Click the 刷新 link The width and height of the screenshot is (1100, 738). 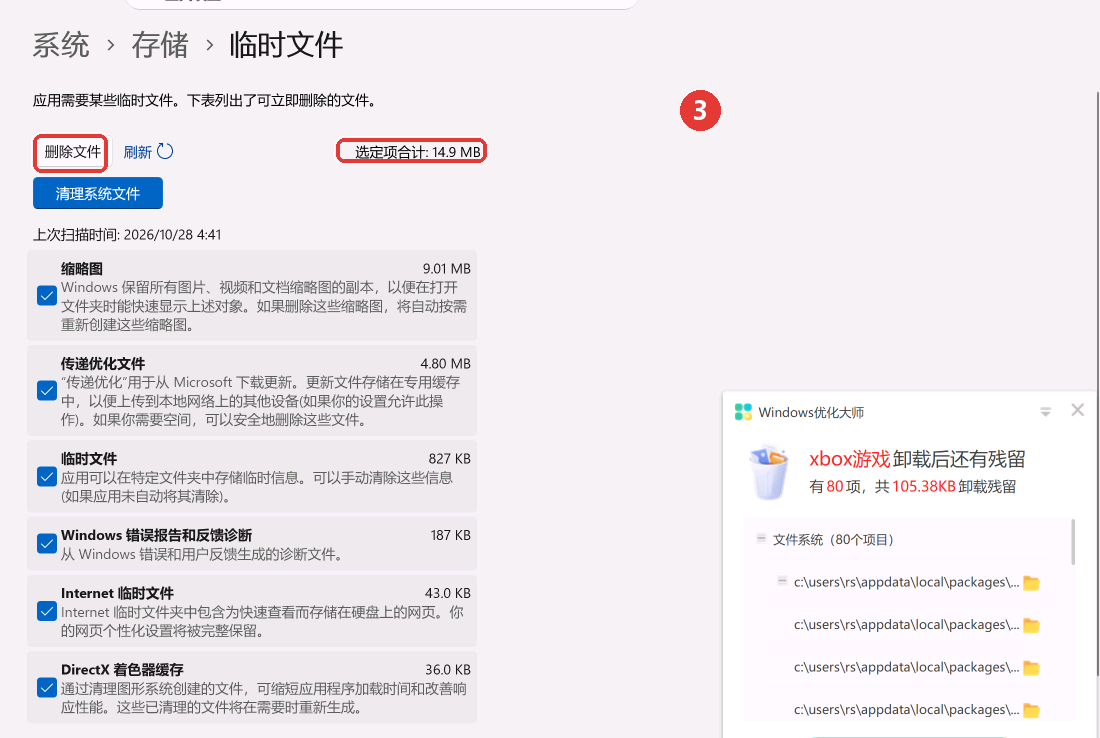pyautogui.click(x=138, y=152)
